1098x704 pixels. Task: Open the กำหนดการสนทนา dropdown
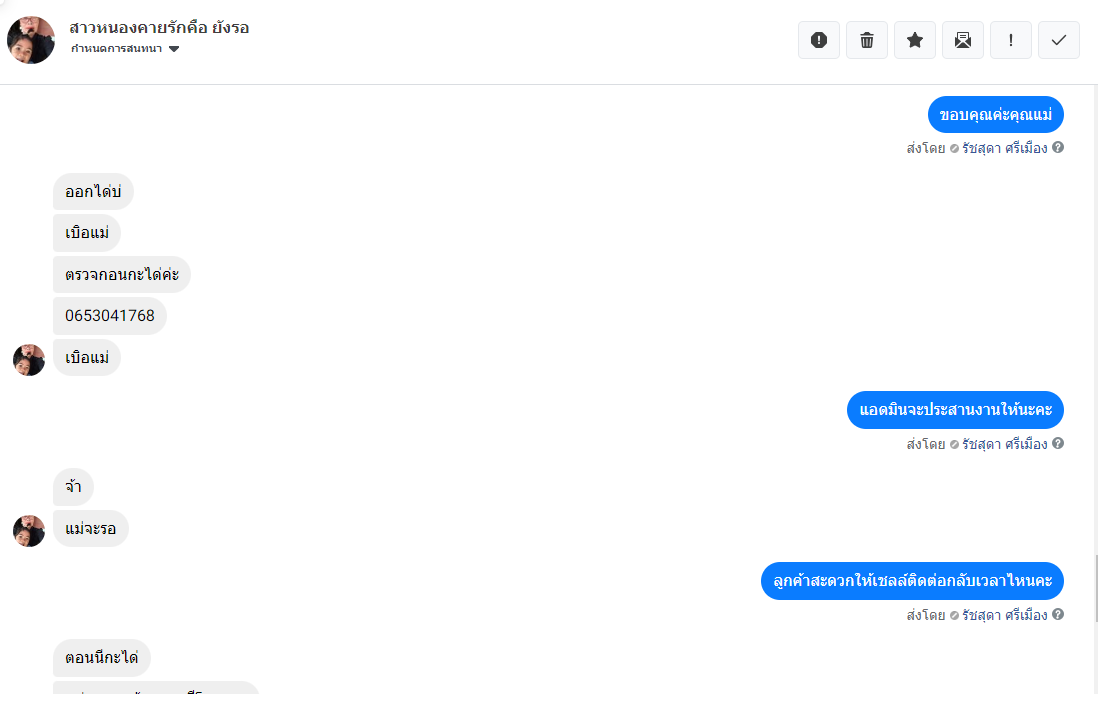(x=125, y=48)
